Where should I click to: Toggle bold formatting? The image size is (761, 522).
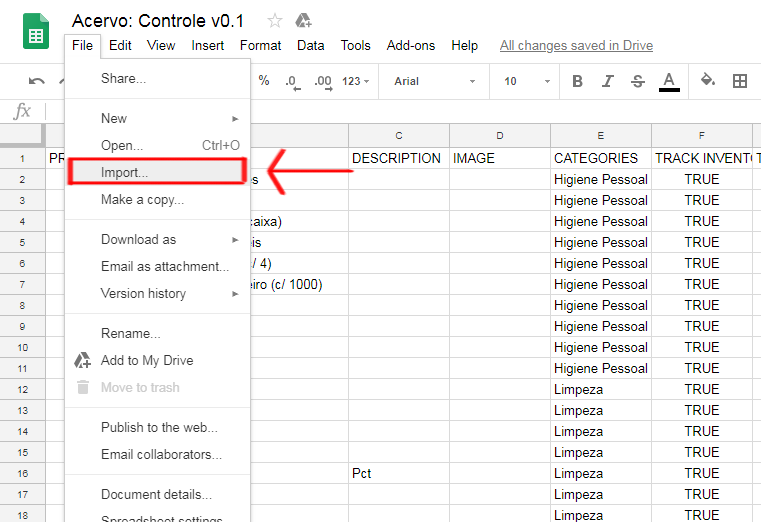577,81
